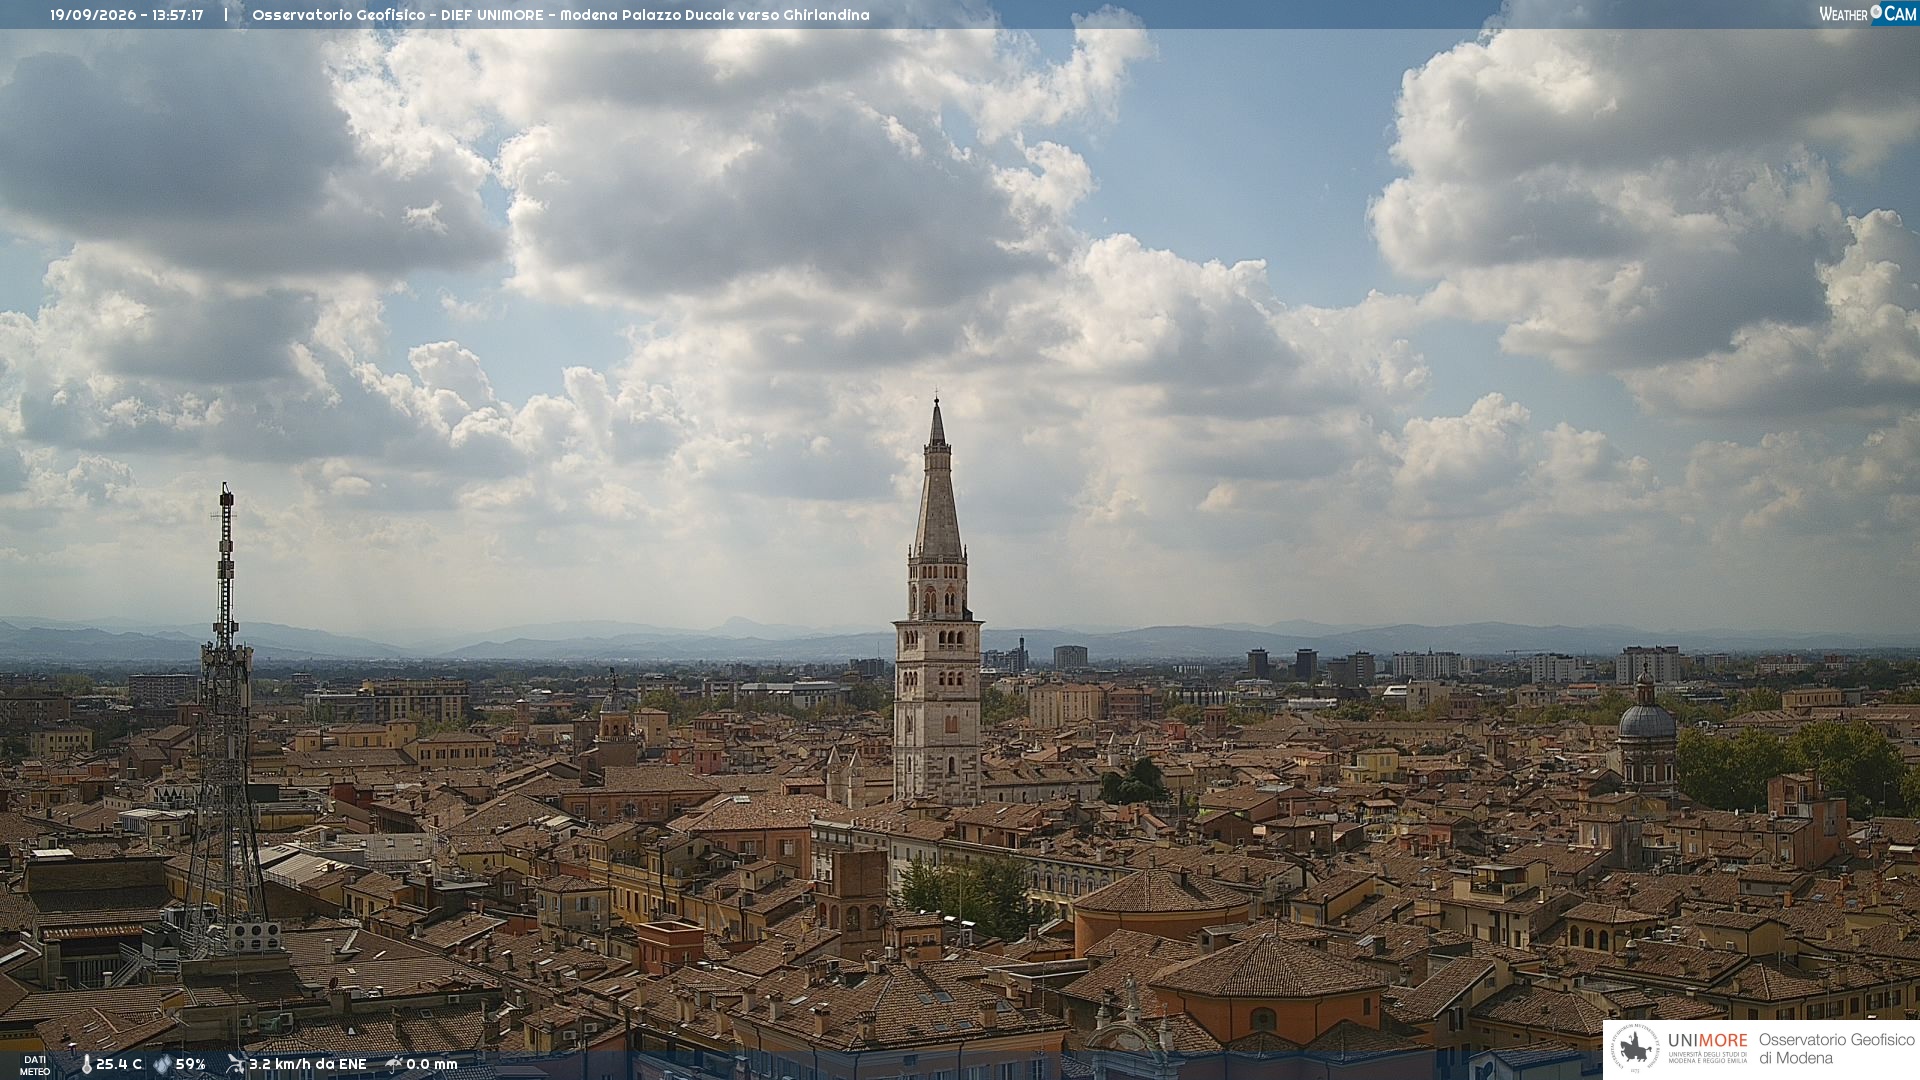Click the UNIMORE wordmark text
1920x1080 pixels.
[x=1708, y=1041]
